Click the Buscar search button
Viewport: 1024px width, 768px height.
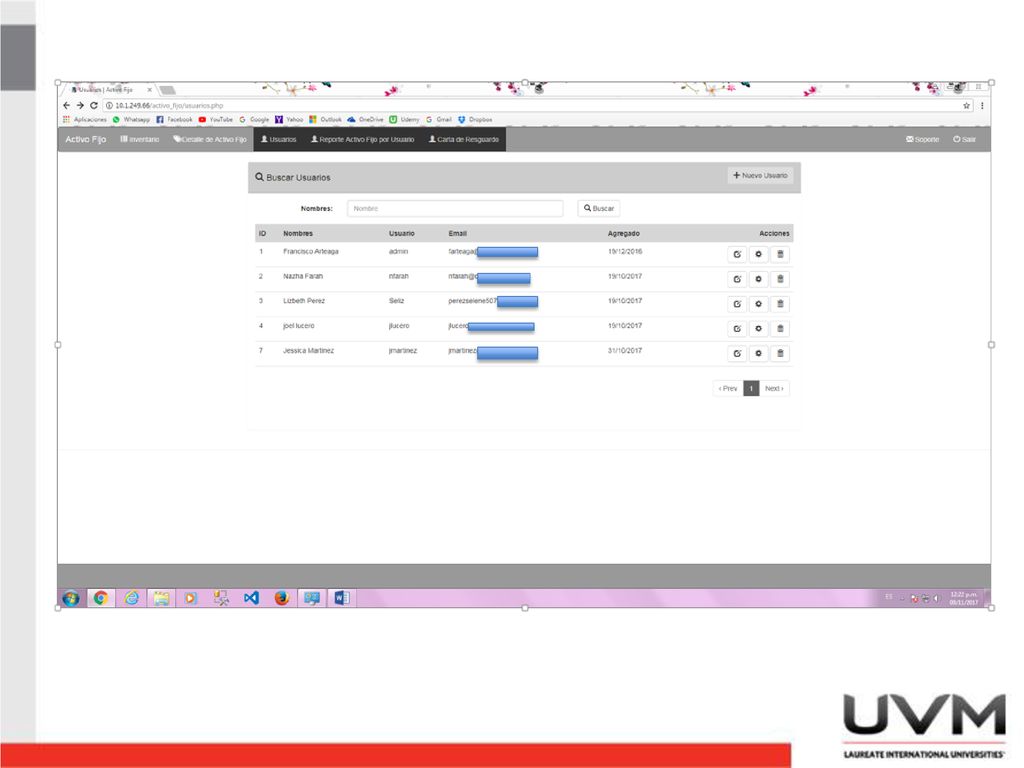click(x=599, y=208)
